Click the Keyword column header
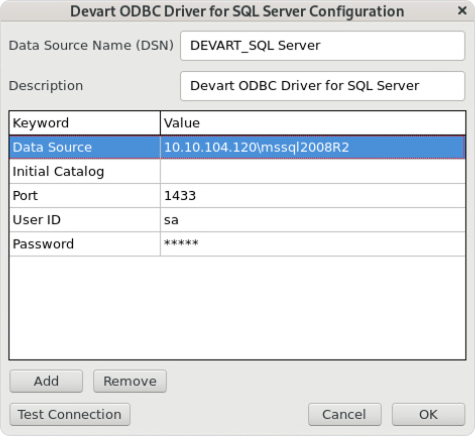 85,123
